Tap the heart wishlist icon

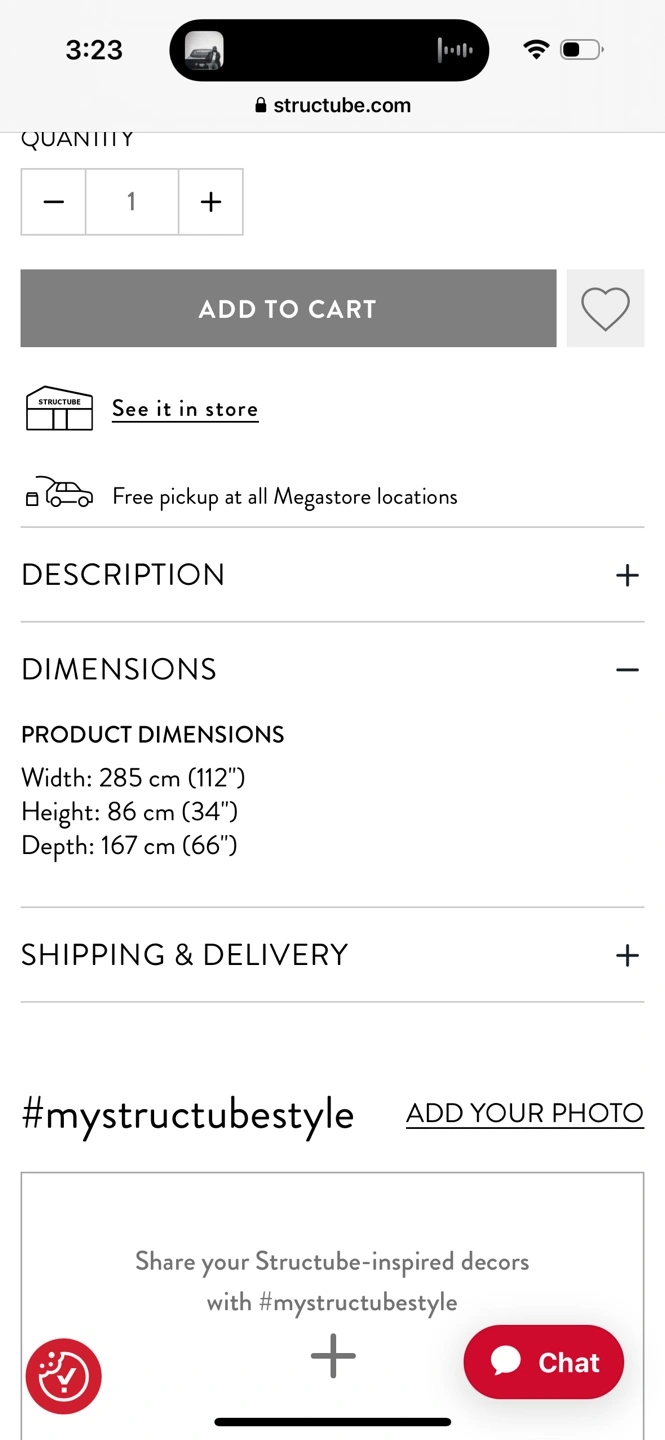point(605,309)
